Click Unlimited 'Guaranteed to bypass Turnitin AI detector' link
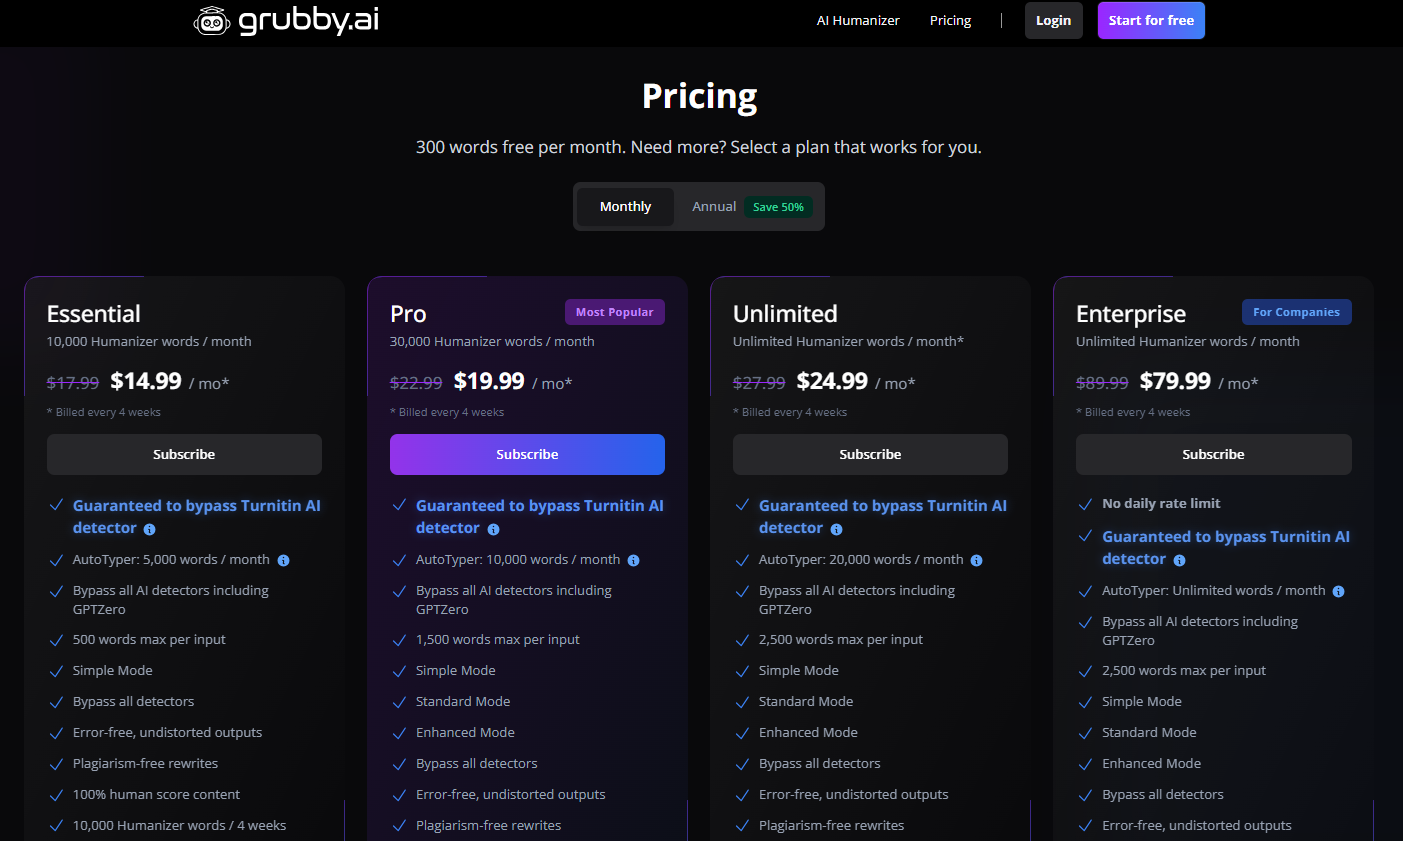The image size is (1403, 841). [882, 516]
